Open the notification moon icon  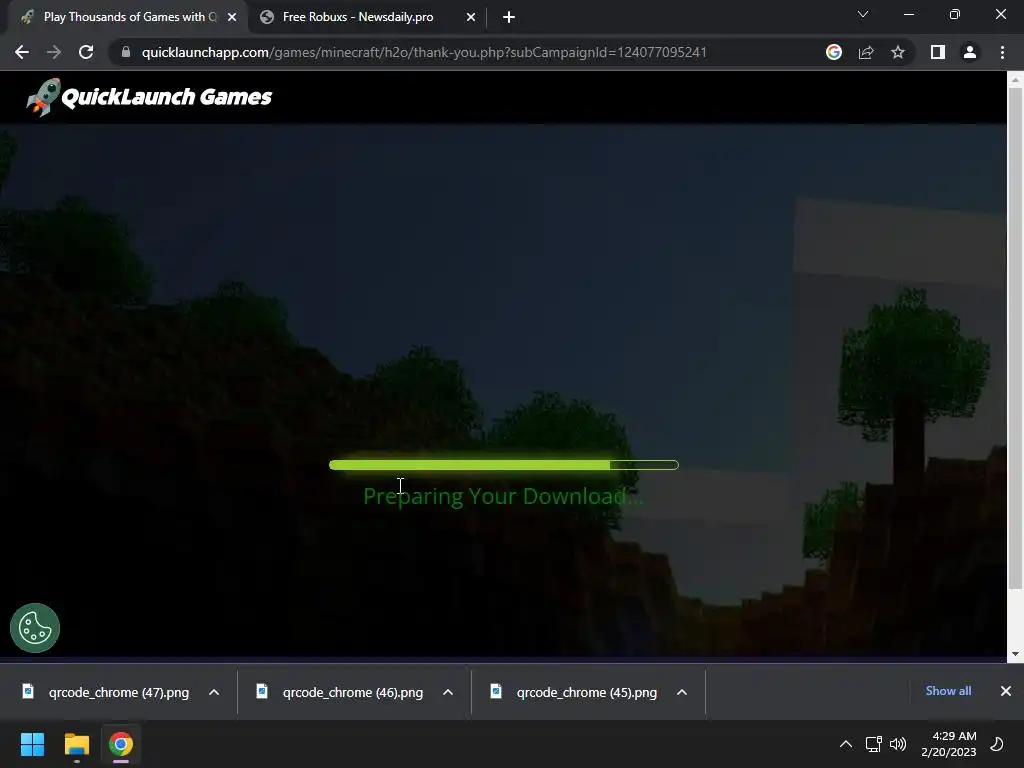(x=997, y=744)
